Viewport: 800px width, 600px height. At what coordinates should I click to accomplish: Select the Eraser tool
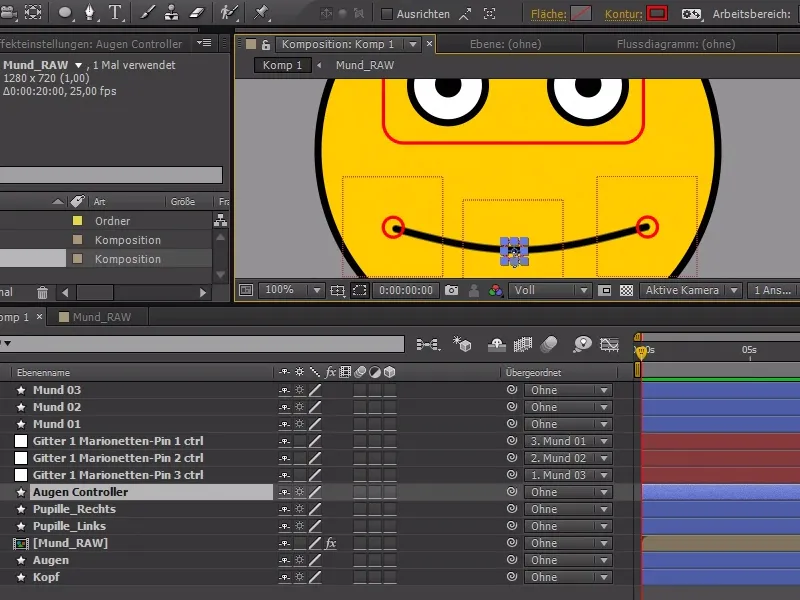click(x=196, y=13)
